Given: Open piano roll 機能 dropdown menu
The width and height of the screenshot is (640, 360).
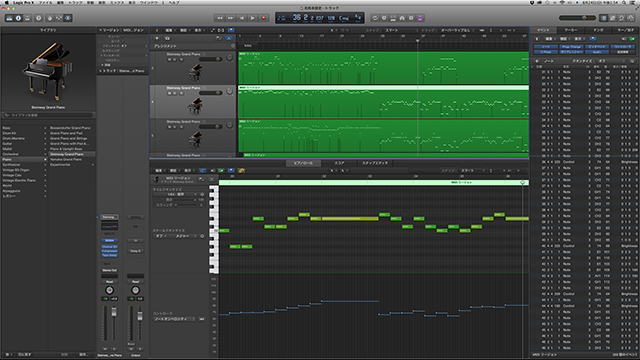Looking at the screenshot, I should [174, 170].
